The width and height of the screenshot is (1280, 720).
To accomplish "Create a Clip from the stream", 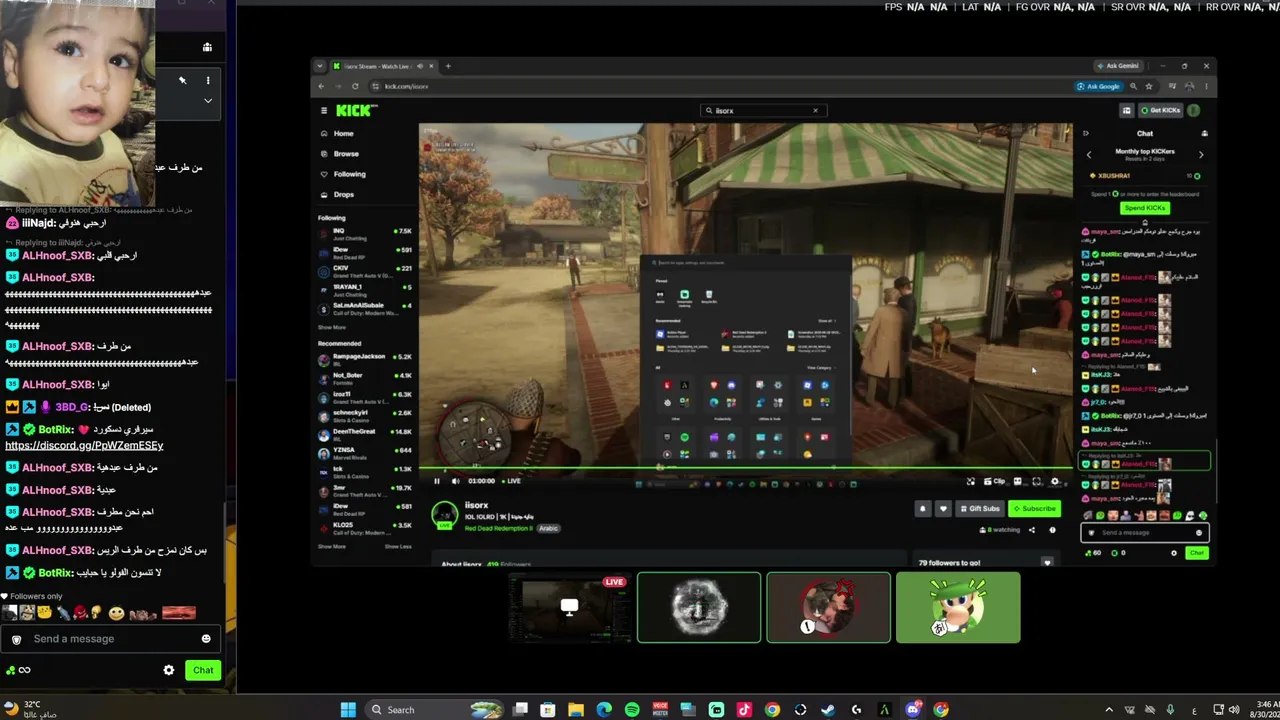I will coord(995,481).
